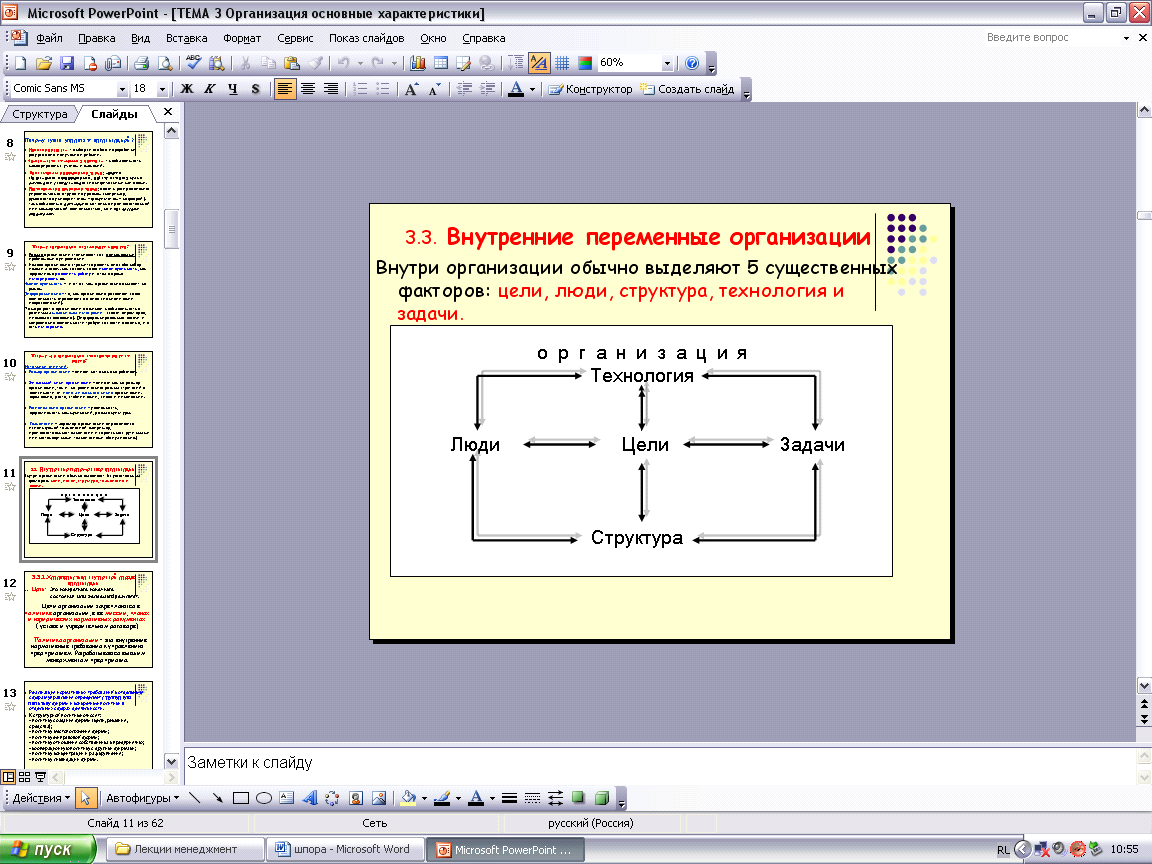Toggle underline (Ч) formatting
1152x864 pixels.
coord(232,89)
